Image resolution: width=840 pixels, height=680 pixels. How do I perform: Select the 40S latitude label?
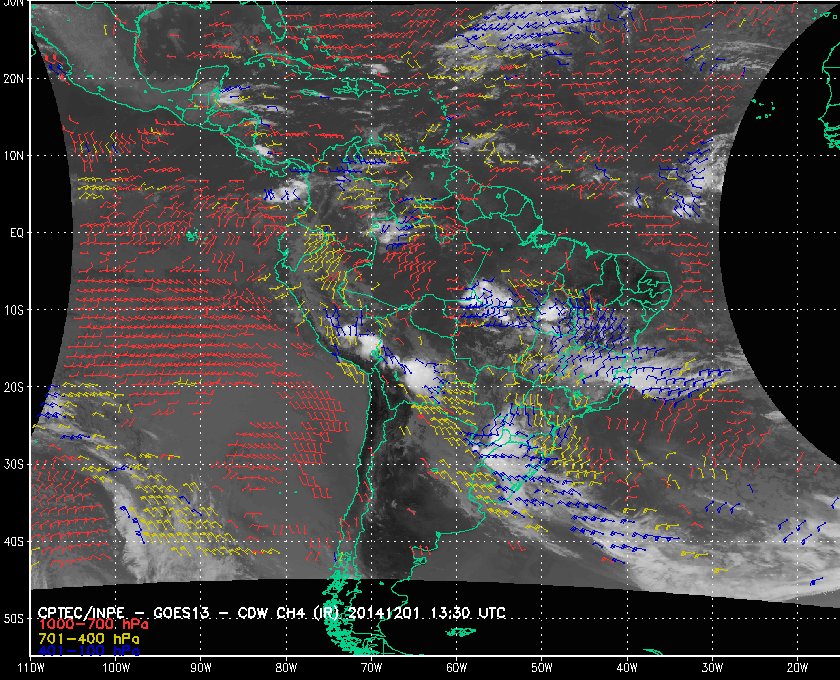14,542
